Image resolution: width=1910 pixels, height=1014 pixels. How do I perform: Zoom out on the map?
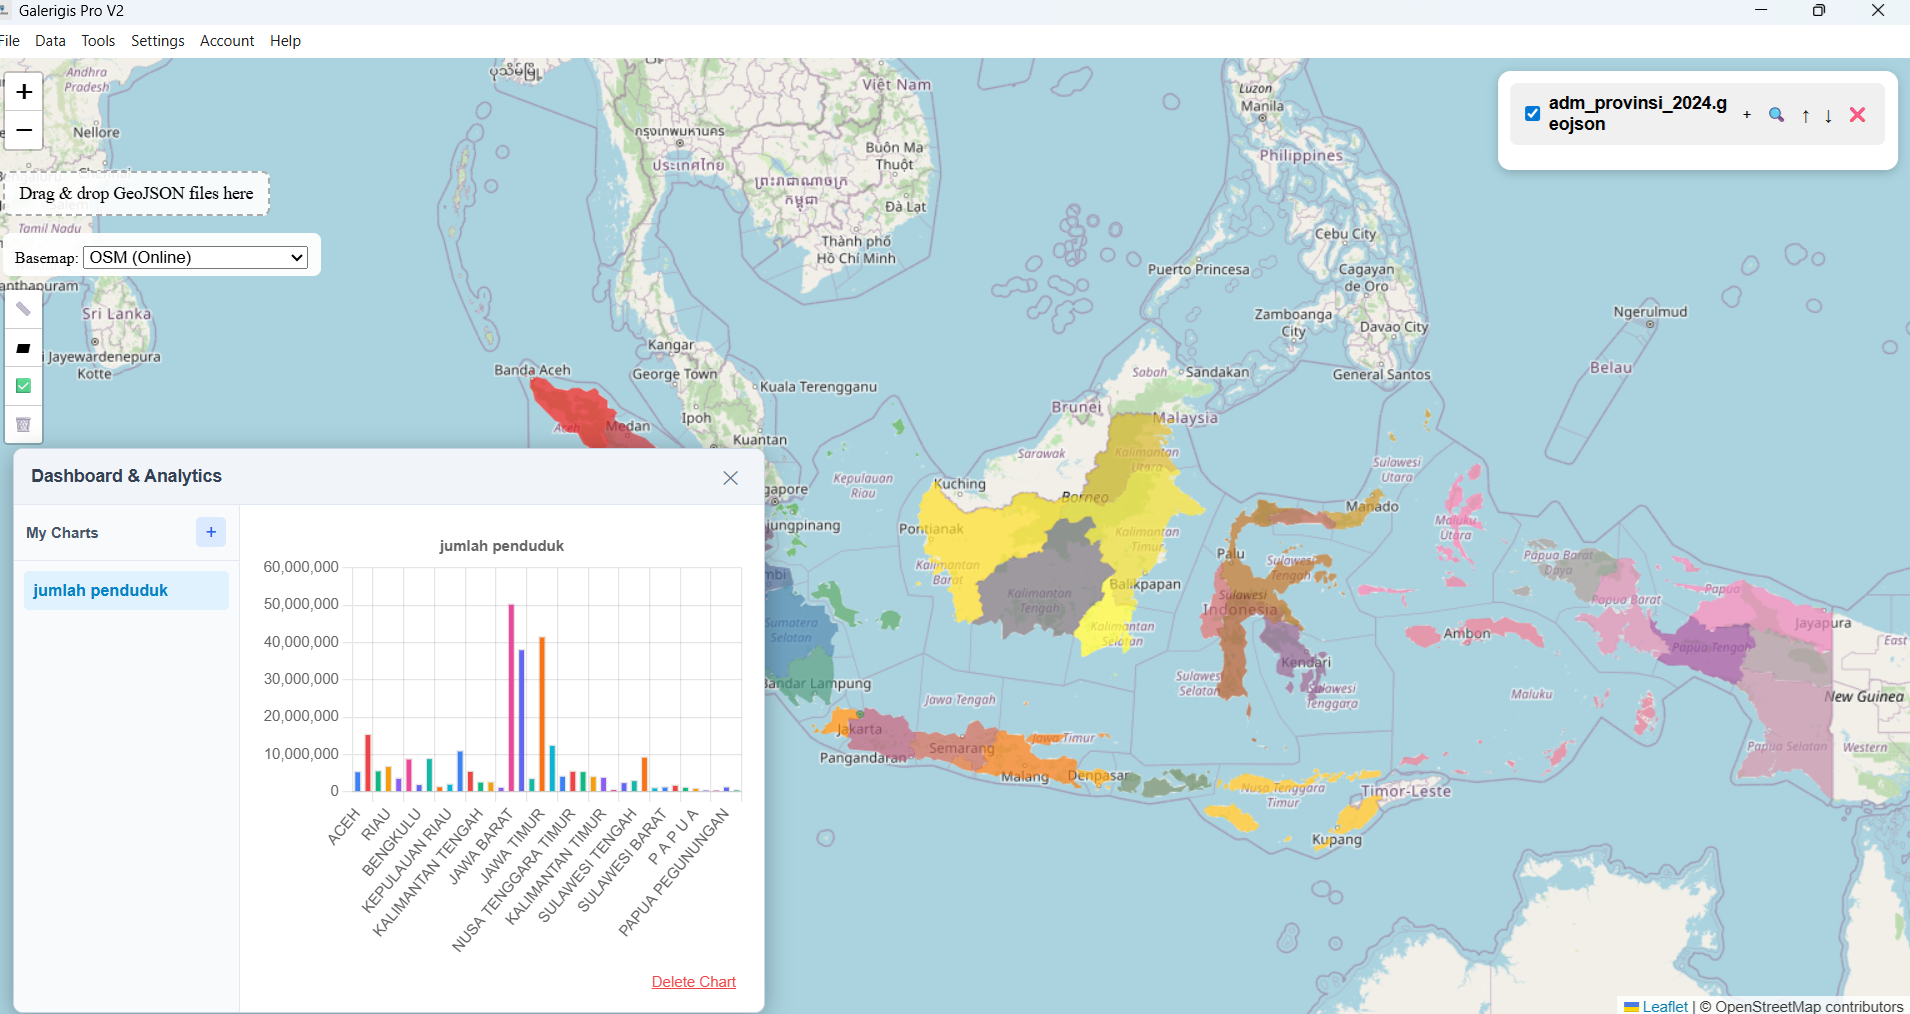[x=22, y=130]
